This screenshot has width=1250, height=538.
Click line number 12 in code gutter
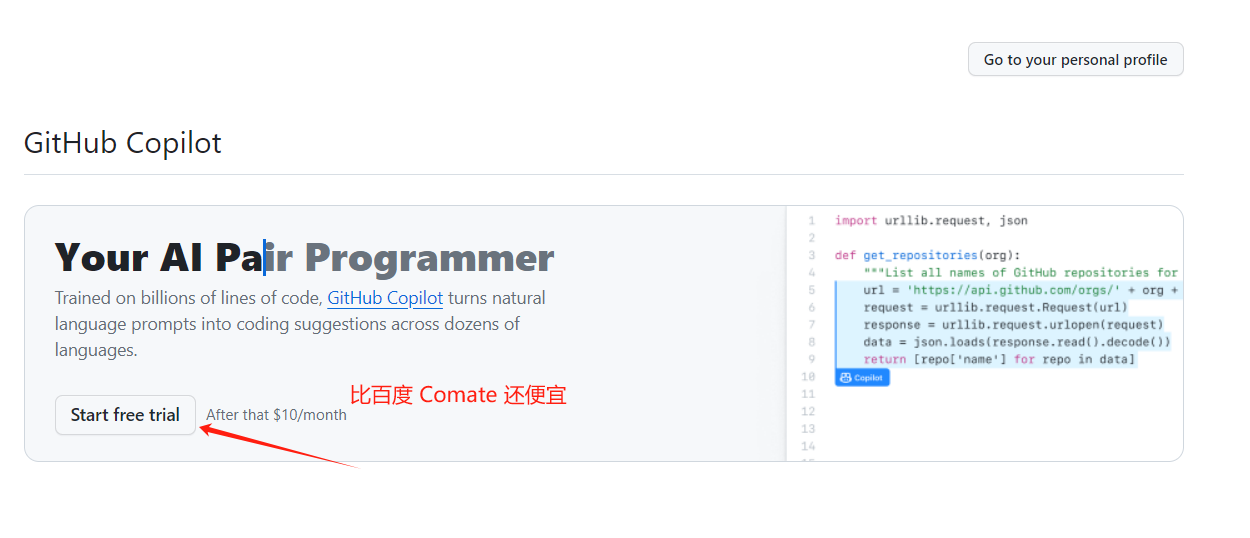click(x=808, y=411)
